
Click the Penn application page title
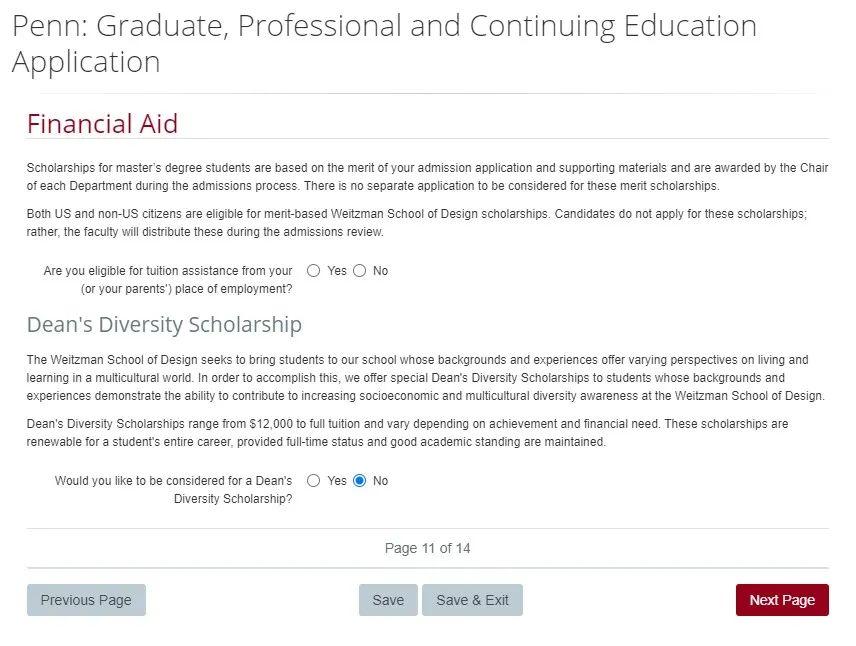click(384, 43)
